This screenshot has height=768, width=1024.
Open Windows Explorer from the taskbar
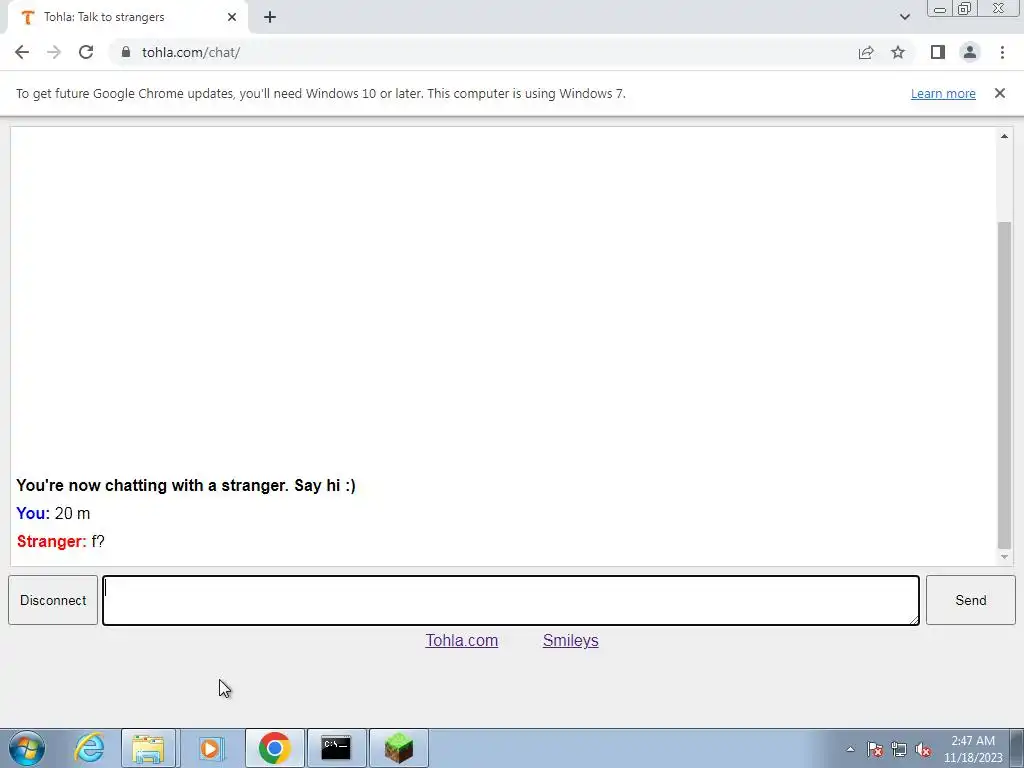point(148,748)
